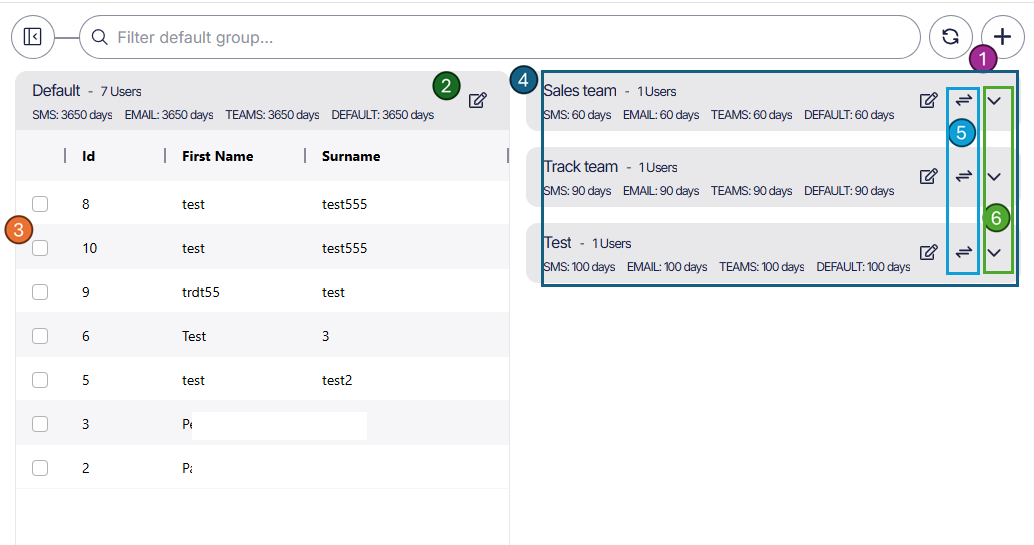Expand the Track team user list
This screenshot has height=545, width=1034.
point(994,176)
